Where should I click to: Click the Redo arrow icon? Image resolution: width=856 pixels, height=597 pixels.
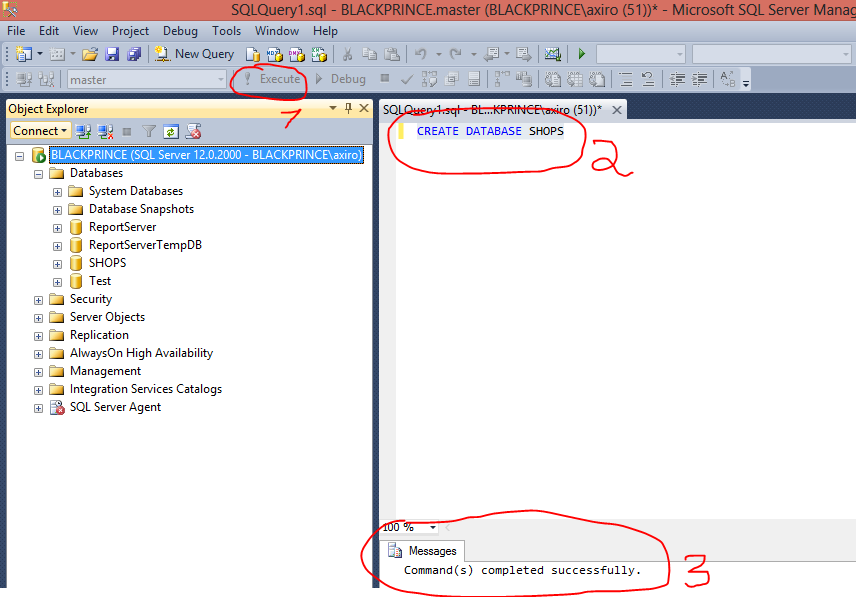(456, 54)
